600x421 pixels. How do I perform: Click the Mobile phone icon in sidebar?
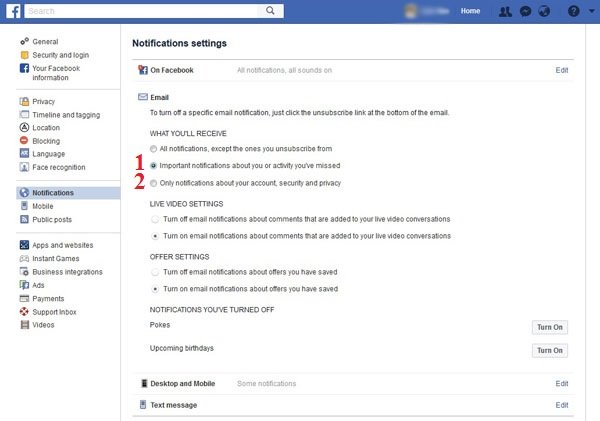click(24, 206)
